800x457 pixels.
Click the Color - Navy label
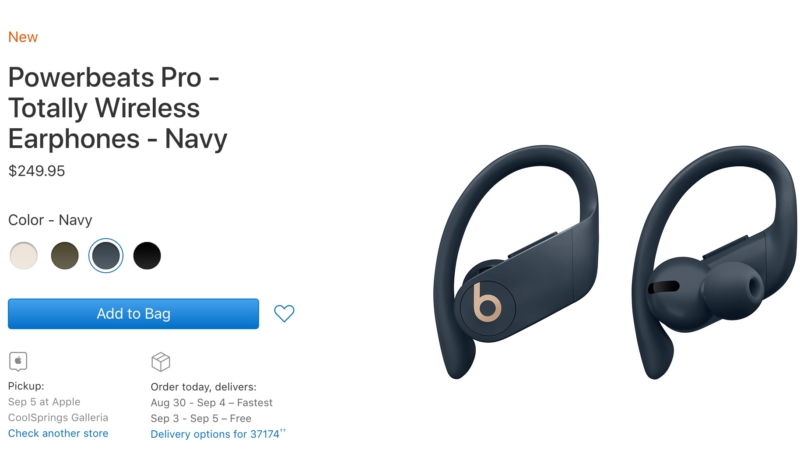(x=50, y=220)
